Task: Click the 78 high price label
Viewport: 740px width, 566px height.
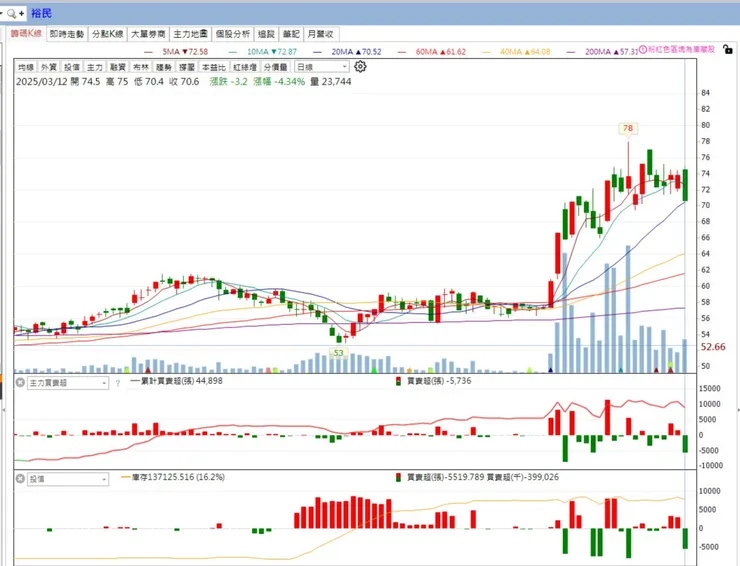Action: tap(628, 128)
